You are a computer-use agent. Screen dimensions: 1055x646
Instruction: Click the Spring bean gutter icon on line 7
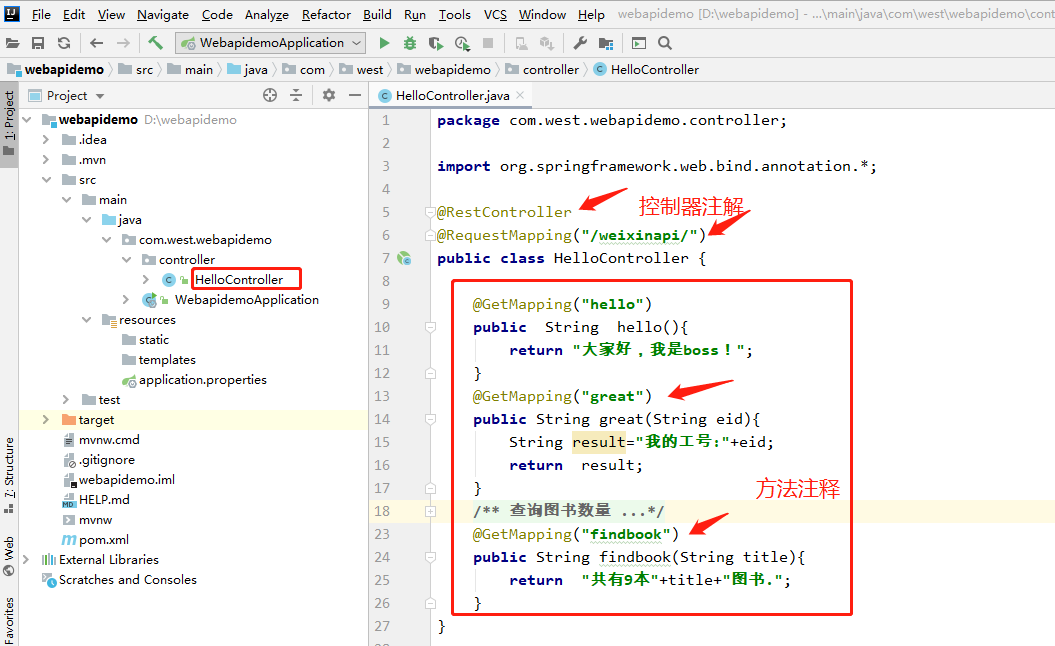pyautogui.click(x=404, y=258)
